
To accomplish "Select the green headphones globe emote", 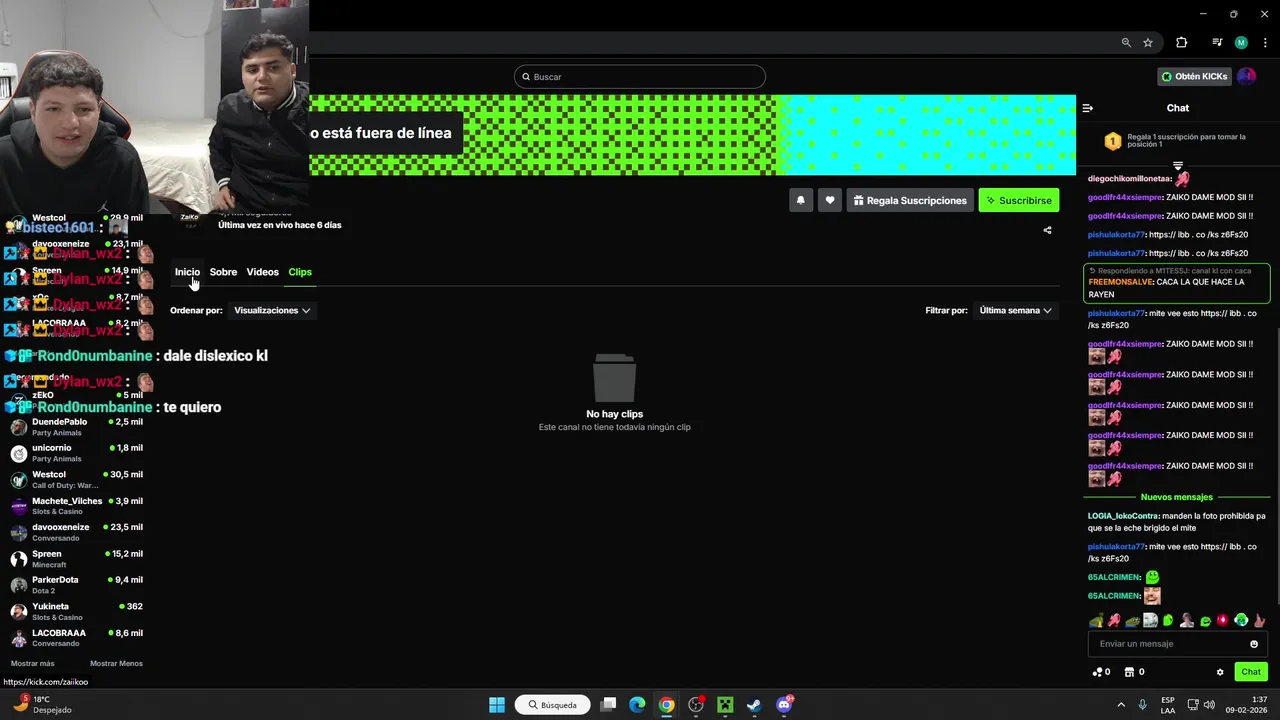I will [x=1241, y=621].
